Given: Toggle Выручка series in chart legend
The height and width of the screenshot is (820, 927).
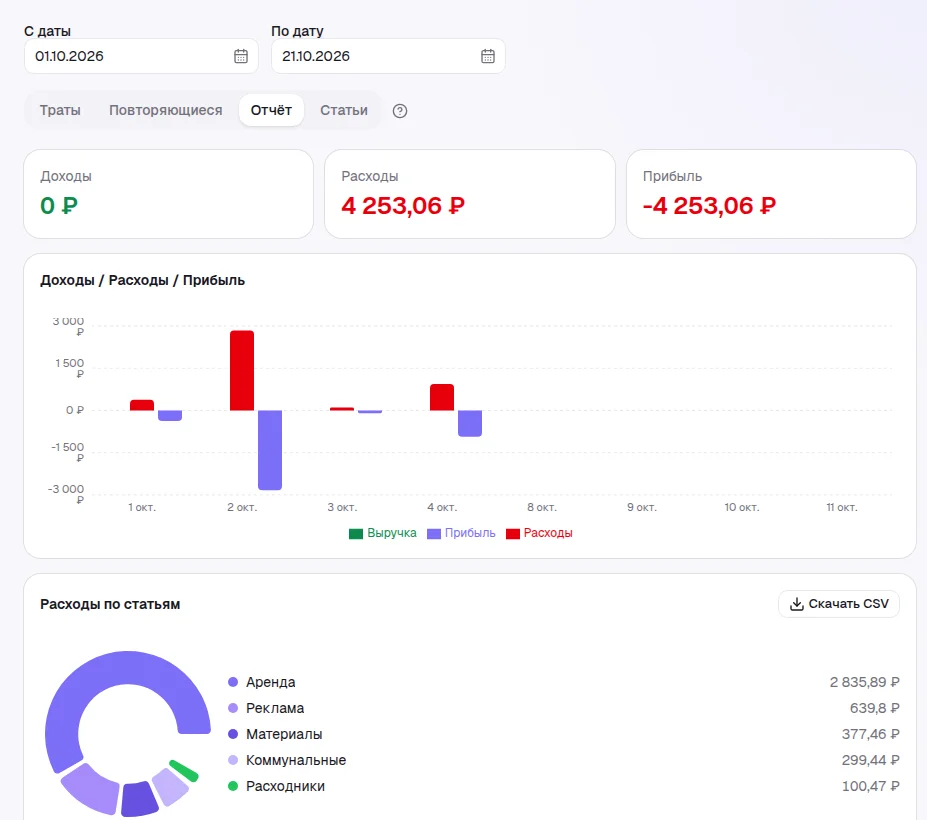Looking at the screenshot, I should [x=383, y=533].
